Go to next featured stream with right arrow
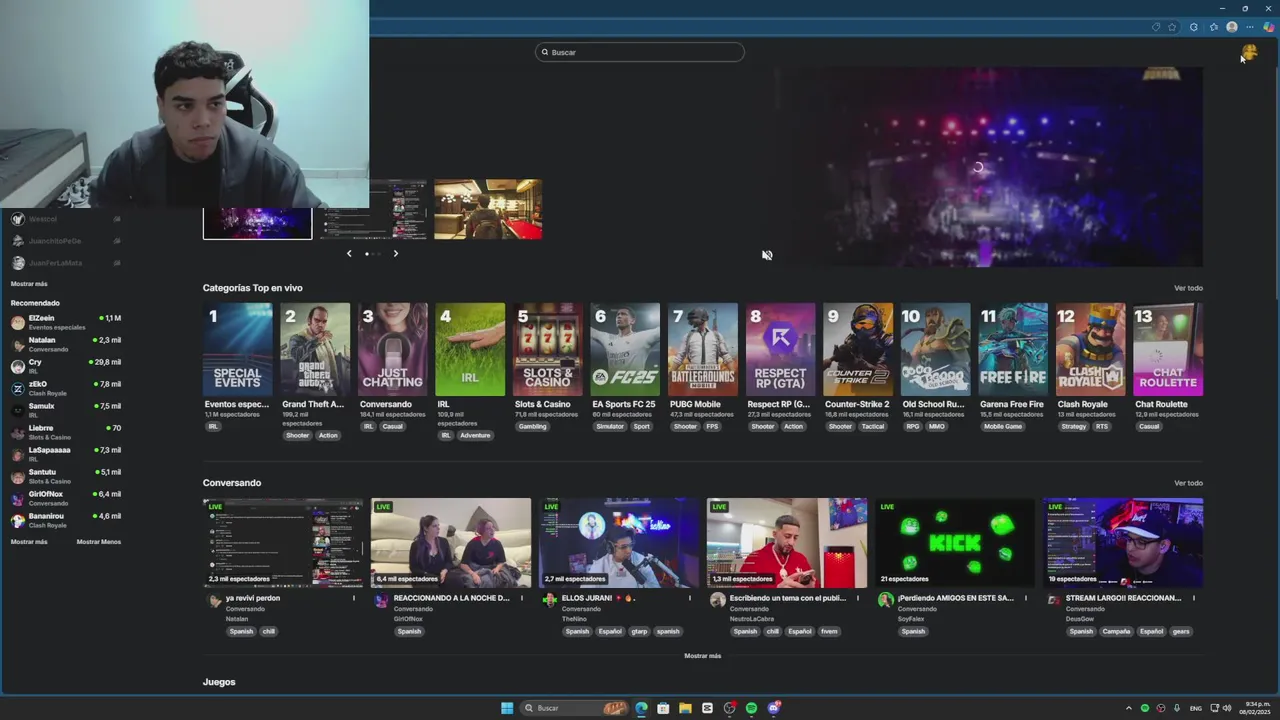The width and height of the screenshot is (1280, 720). point(395,253)
